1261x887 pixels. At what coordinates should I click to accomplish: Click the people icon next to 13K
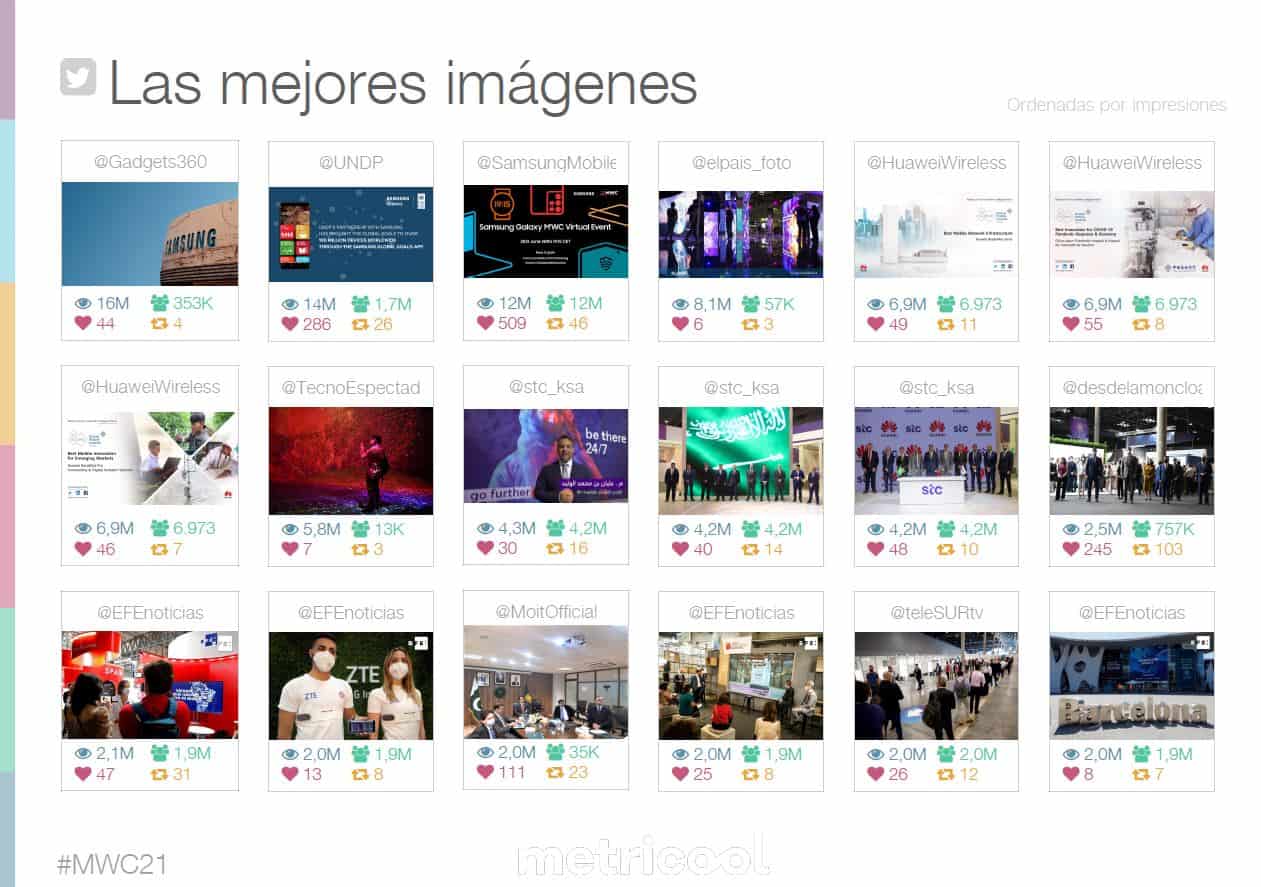pyautogui.click(x=360, y=528)
